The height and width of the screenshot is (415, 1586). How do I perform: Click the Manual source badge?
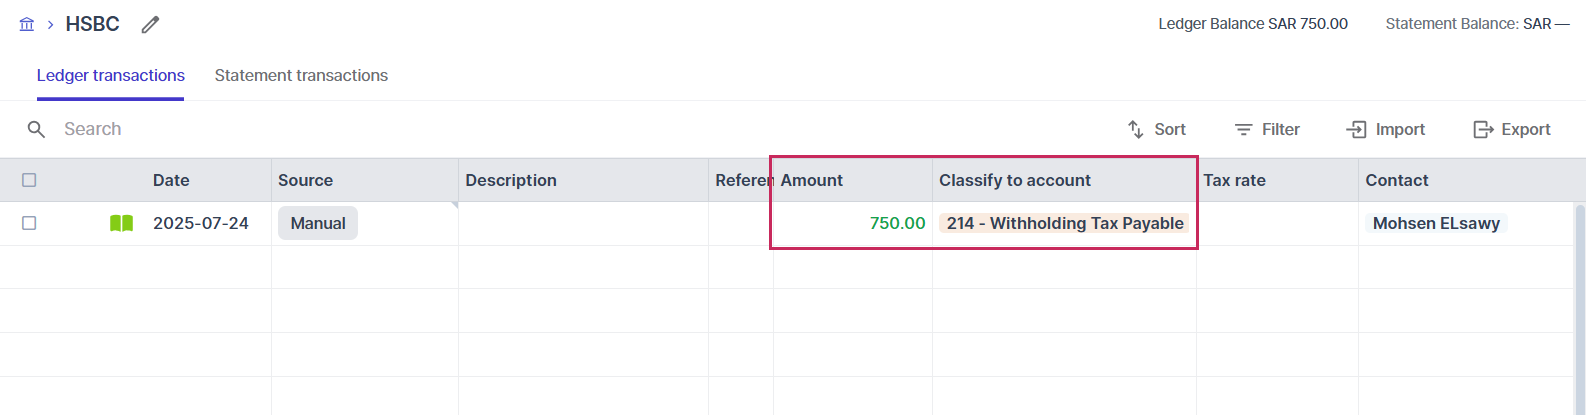click(318, 223)
